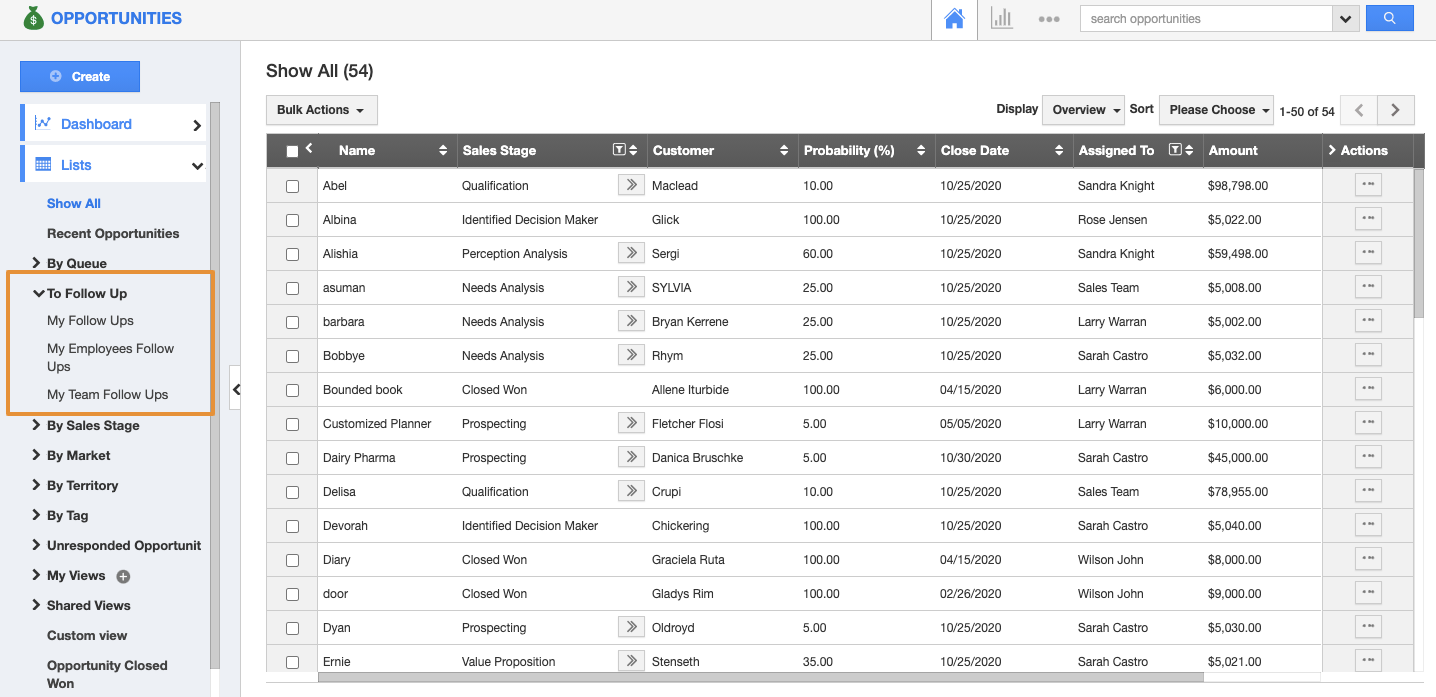1436x697 pixels.
Task: Advance Abel's sales stage with arrow icon
Action: 631,185
